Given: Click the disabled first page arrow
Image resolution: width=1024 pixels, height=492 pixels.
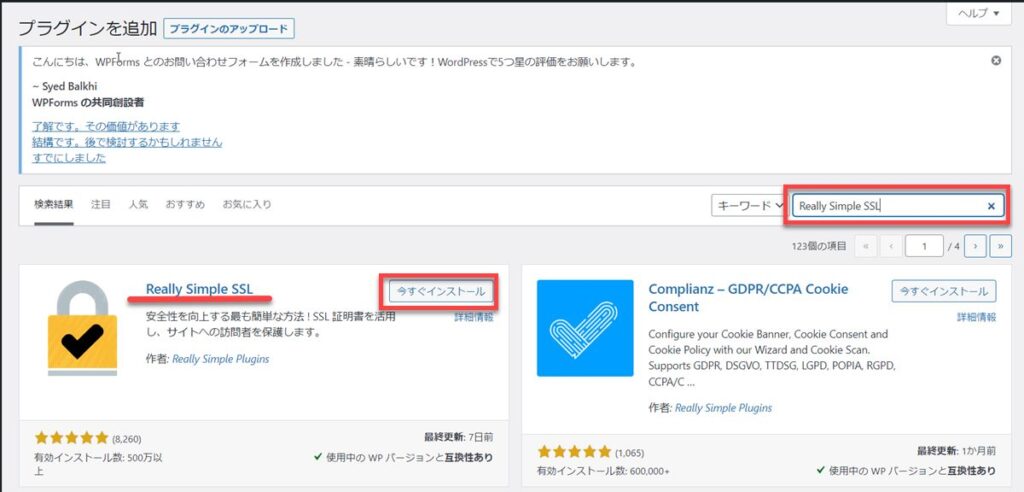Looking at the screenshot, I should pos(866,246).
